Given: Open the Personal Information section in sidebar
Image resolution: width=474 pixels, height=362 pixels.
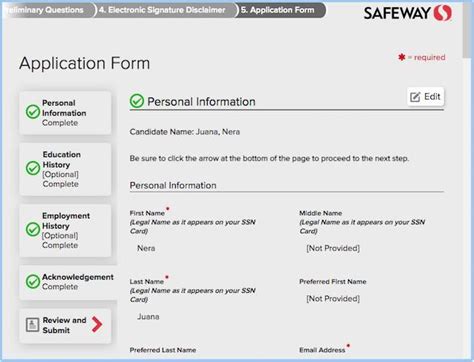Looking at the screenshot, I should 65,113.
